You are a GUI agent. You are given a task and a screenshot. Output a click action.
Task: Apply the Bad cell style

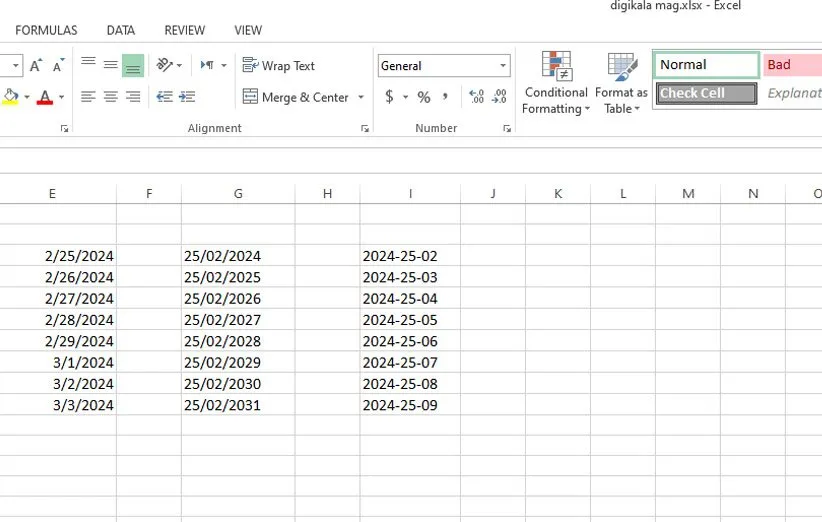click(791, 65)
